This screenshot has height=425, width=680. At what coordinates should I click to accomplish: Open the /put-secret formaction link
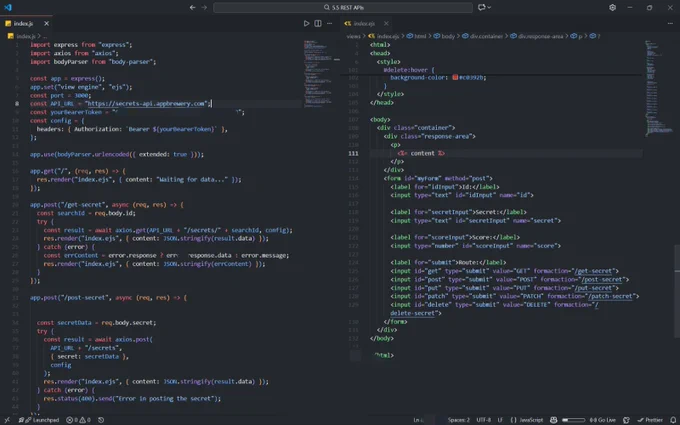(594, 288)
